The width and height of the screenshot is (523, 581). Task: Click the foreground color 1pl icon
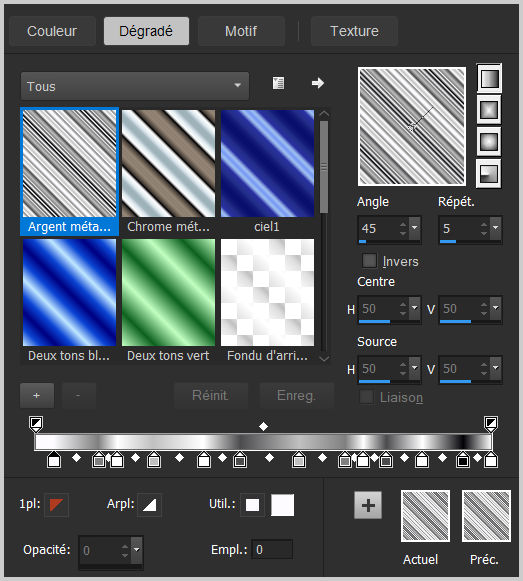pyautogui.click(x=56, y=505)
